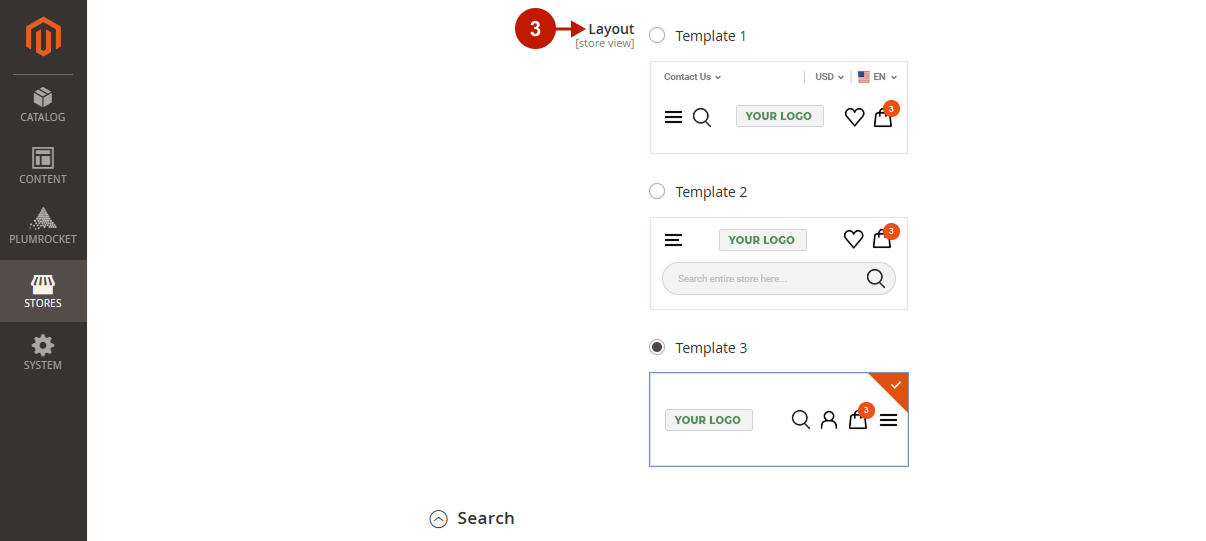Viewport: 1206px width, 541px height.
Task: Select the Template 2 radio button
Action: [657, 191]
